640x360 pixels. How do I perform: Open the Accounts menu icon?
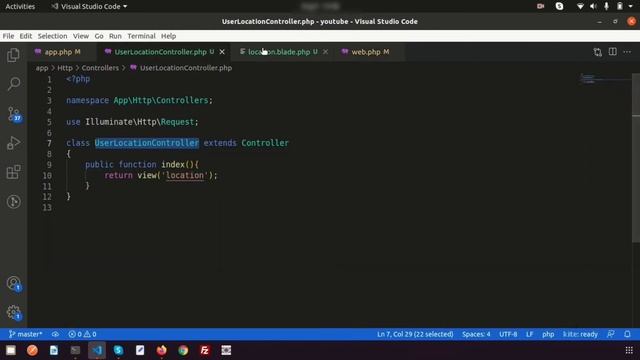[x=14, y=283]
